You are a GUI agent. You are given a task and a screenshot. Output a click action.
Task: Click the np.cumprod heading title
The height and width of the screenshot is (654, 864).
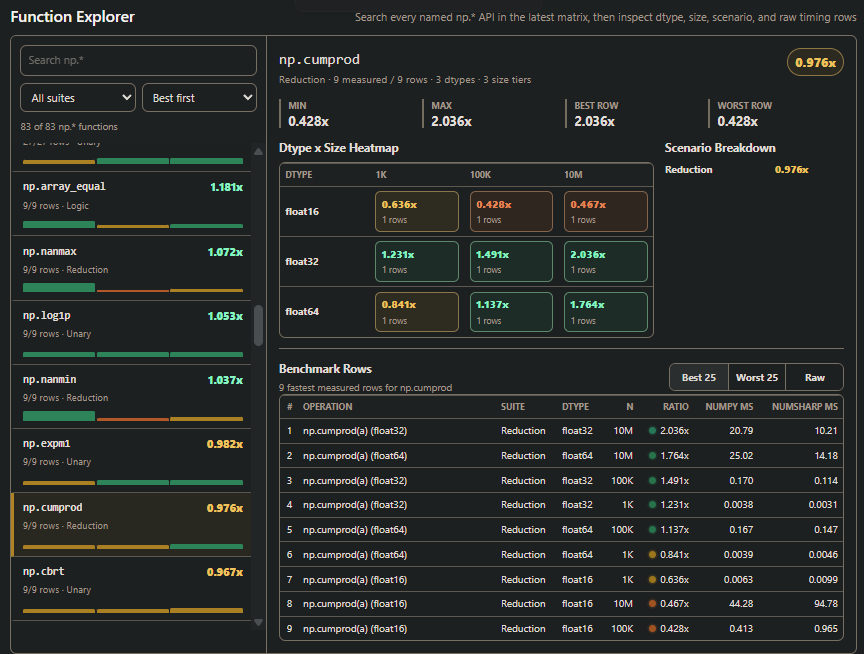[319, 60]
